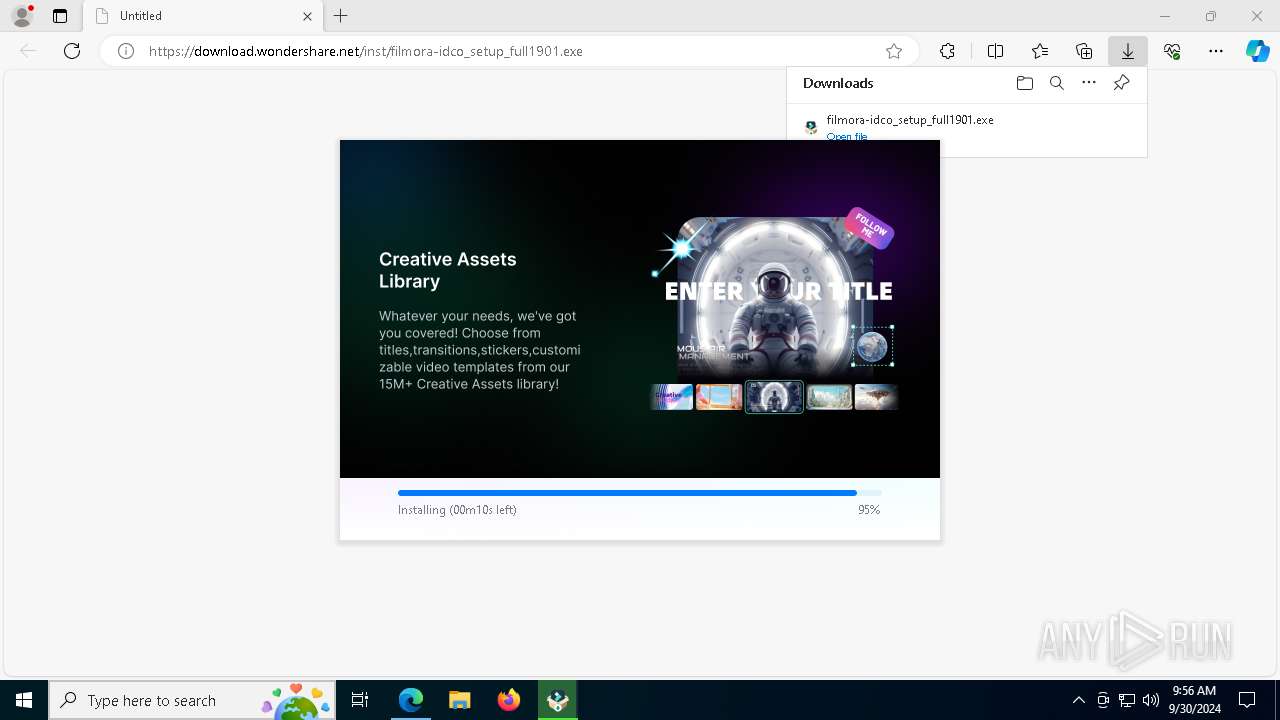Open the Collections icon
1280x720 pixels.
pyautogui.click(x=1084, y=51)
